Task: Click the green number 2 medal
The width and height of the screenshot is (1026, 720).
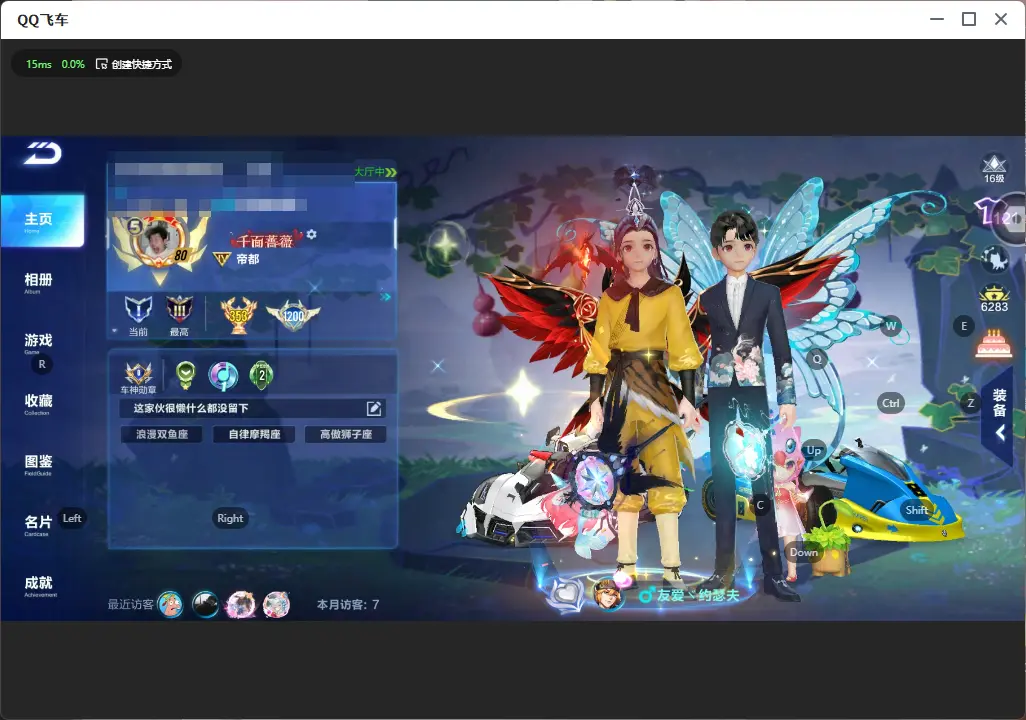Action: [262, 374]
